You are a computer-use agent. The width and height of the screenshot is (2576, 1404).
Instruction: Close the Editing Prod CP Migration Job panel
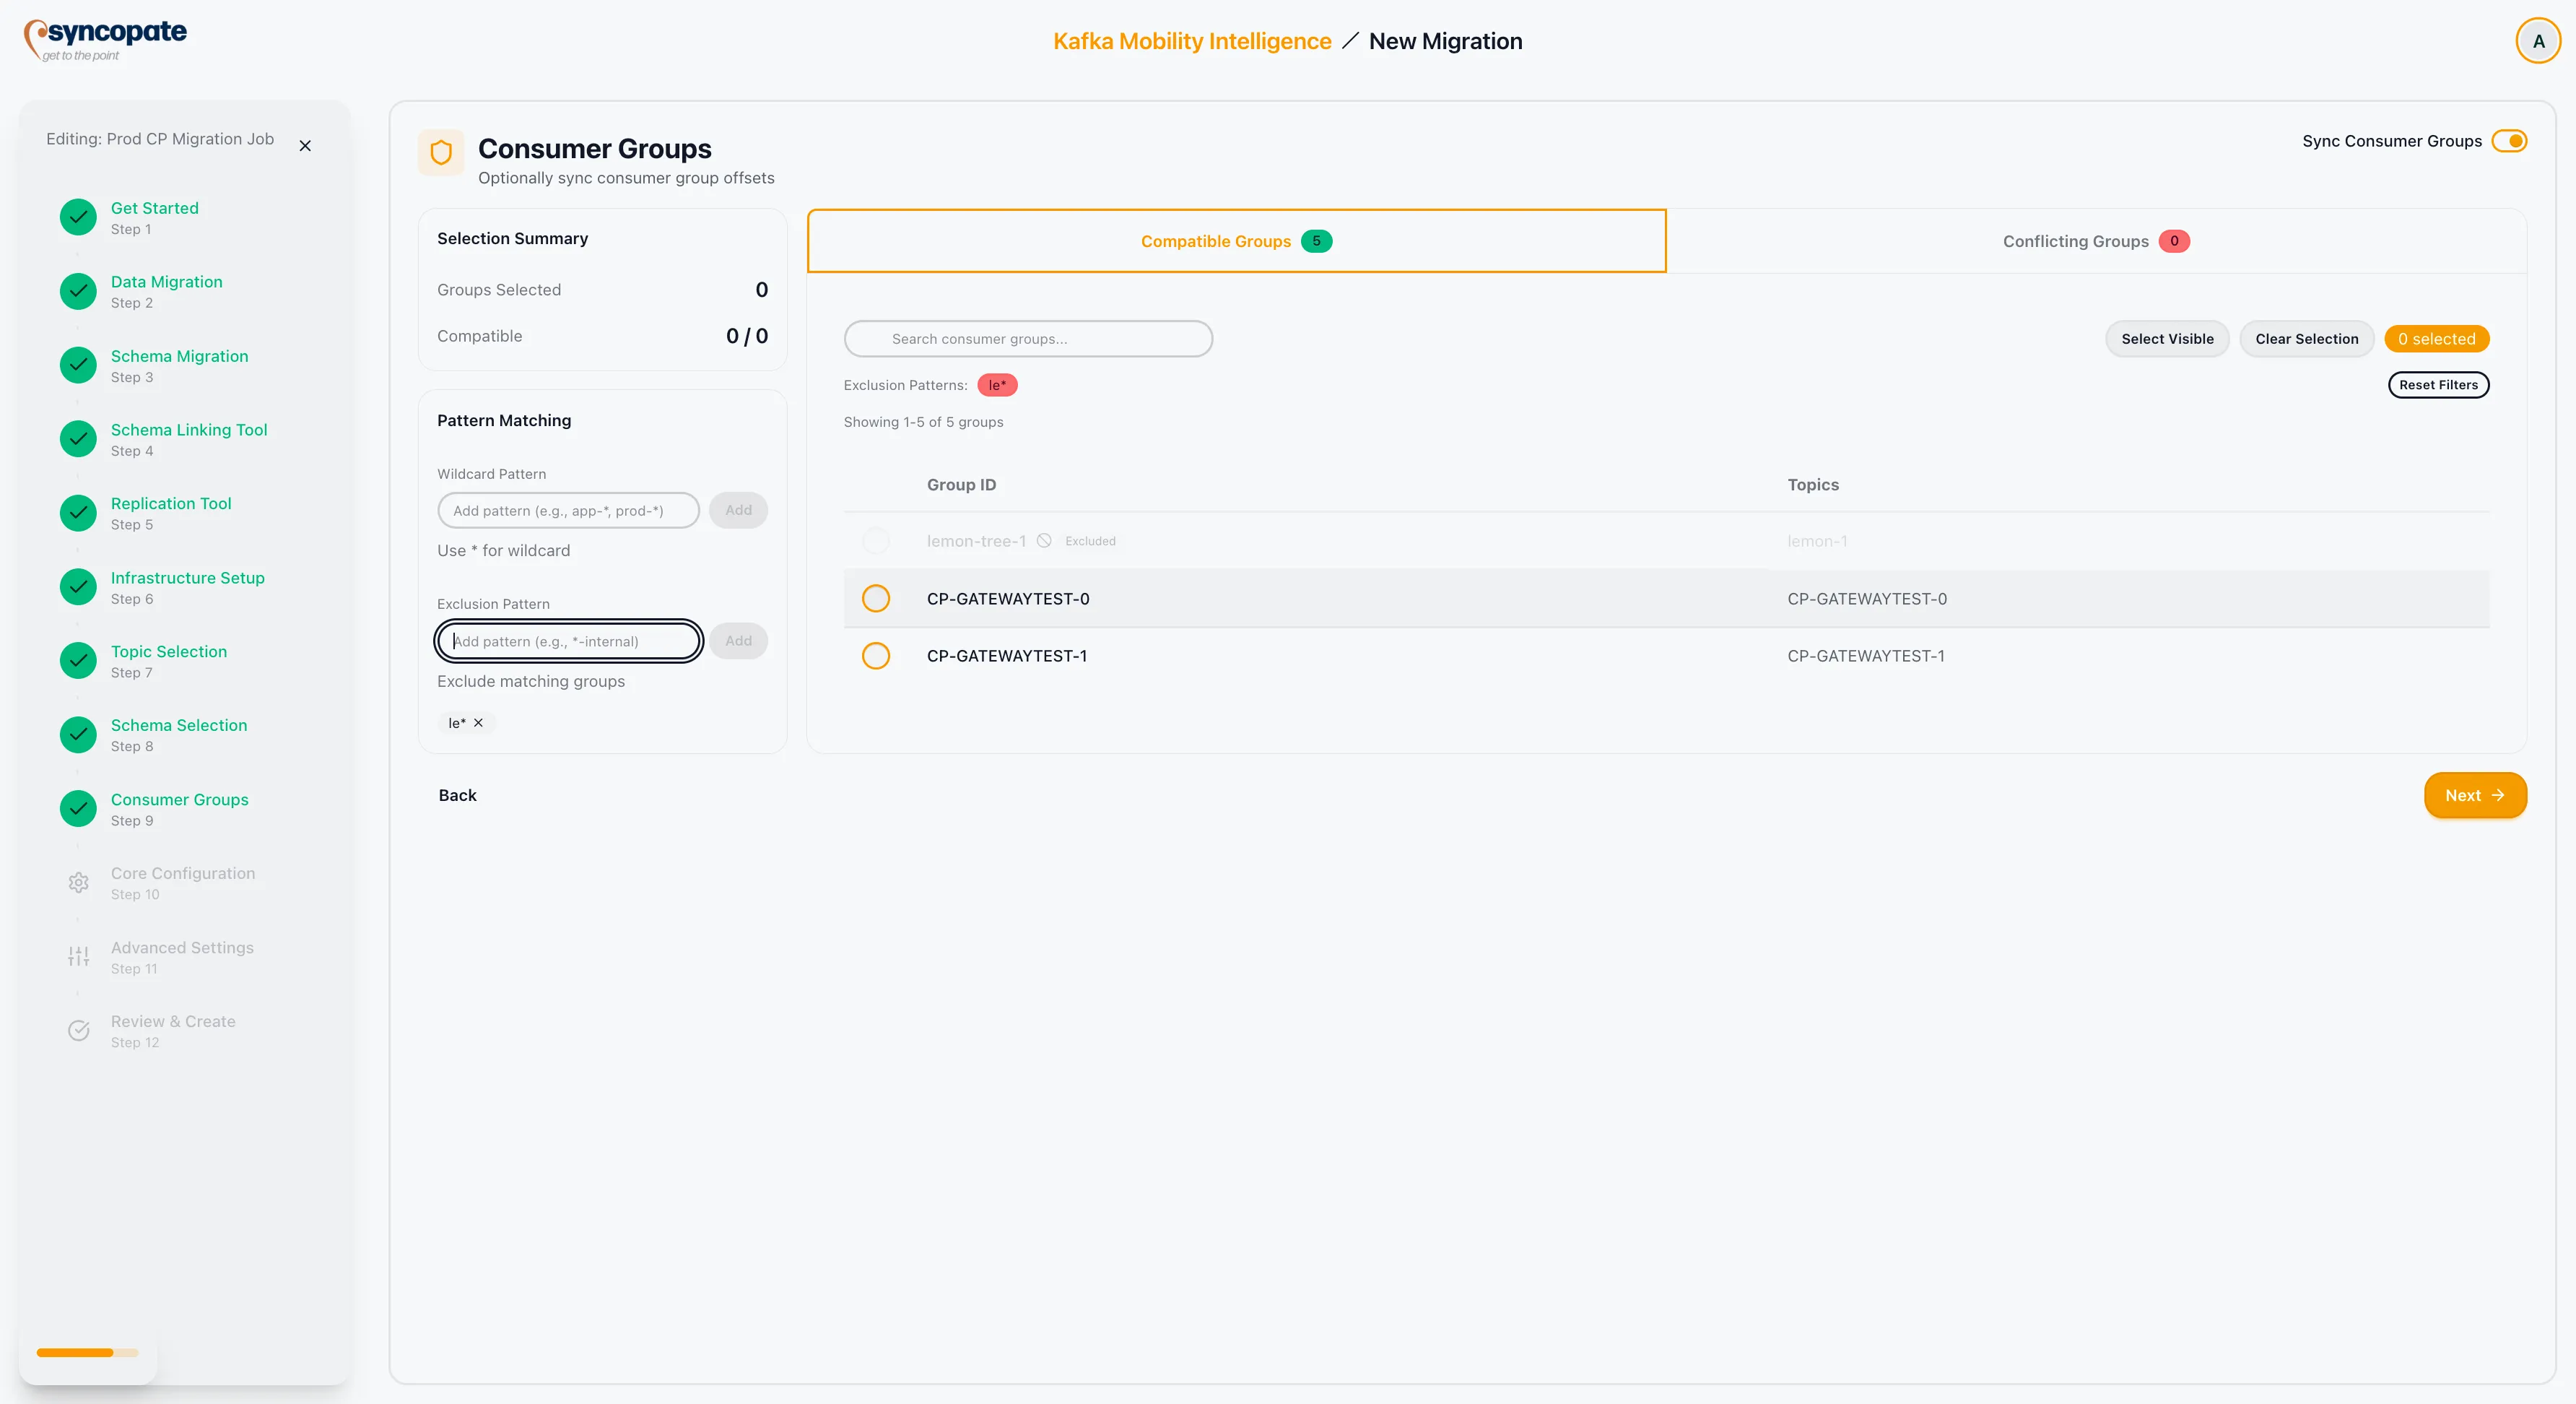pyautogui.click(x=305, y=146)
